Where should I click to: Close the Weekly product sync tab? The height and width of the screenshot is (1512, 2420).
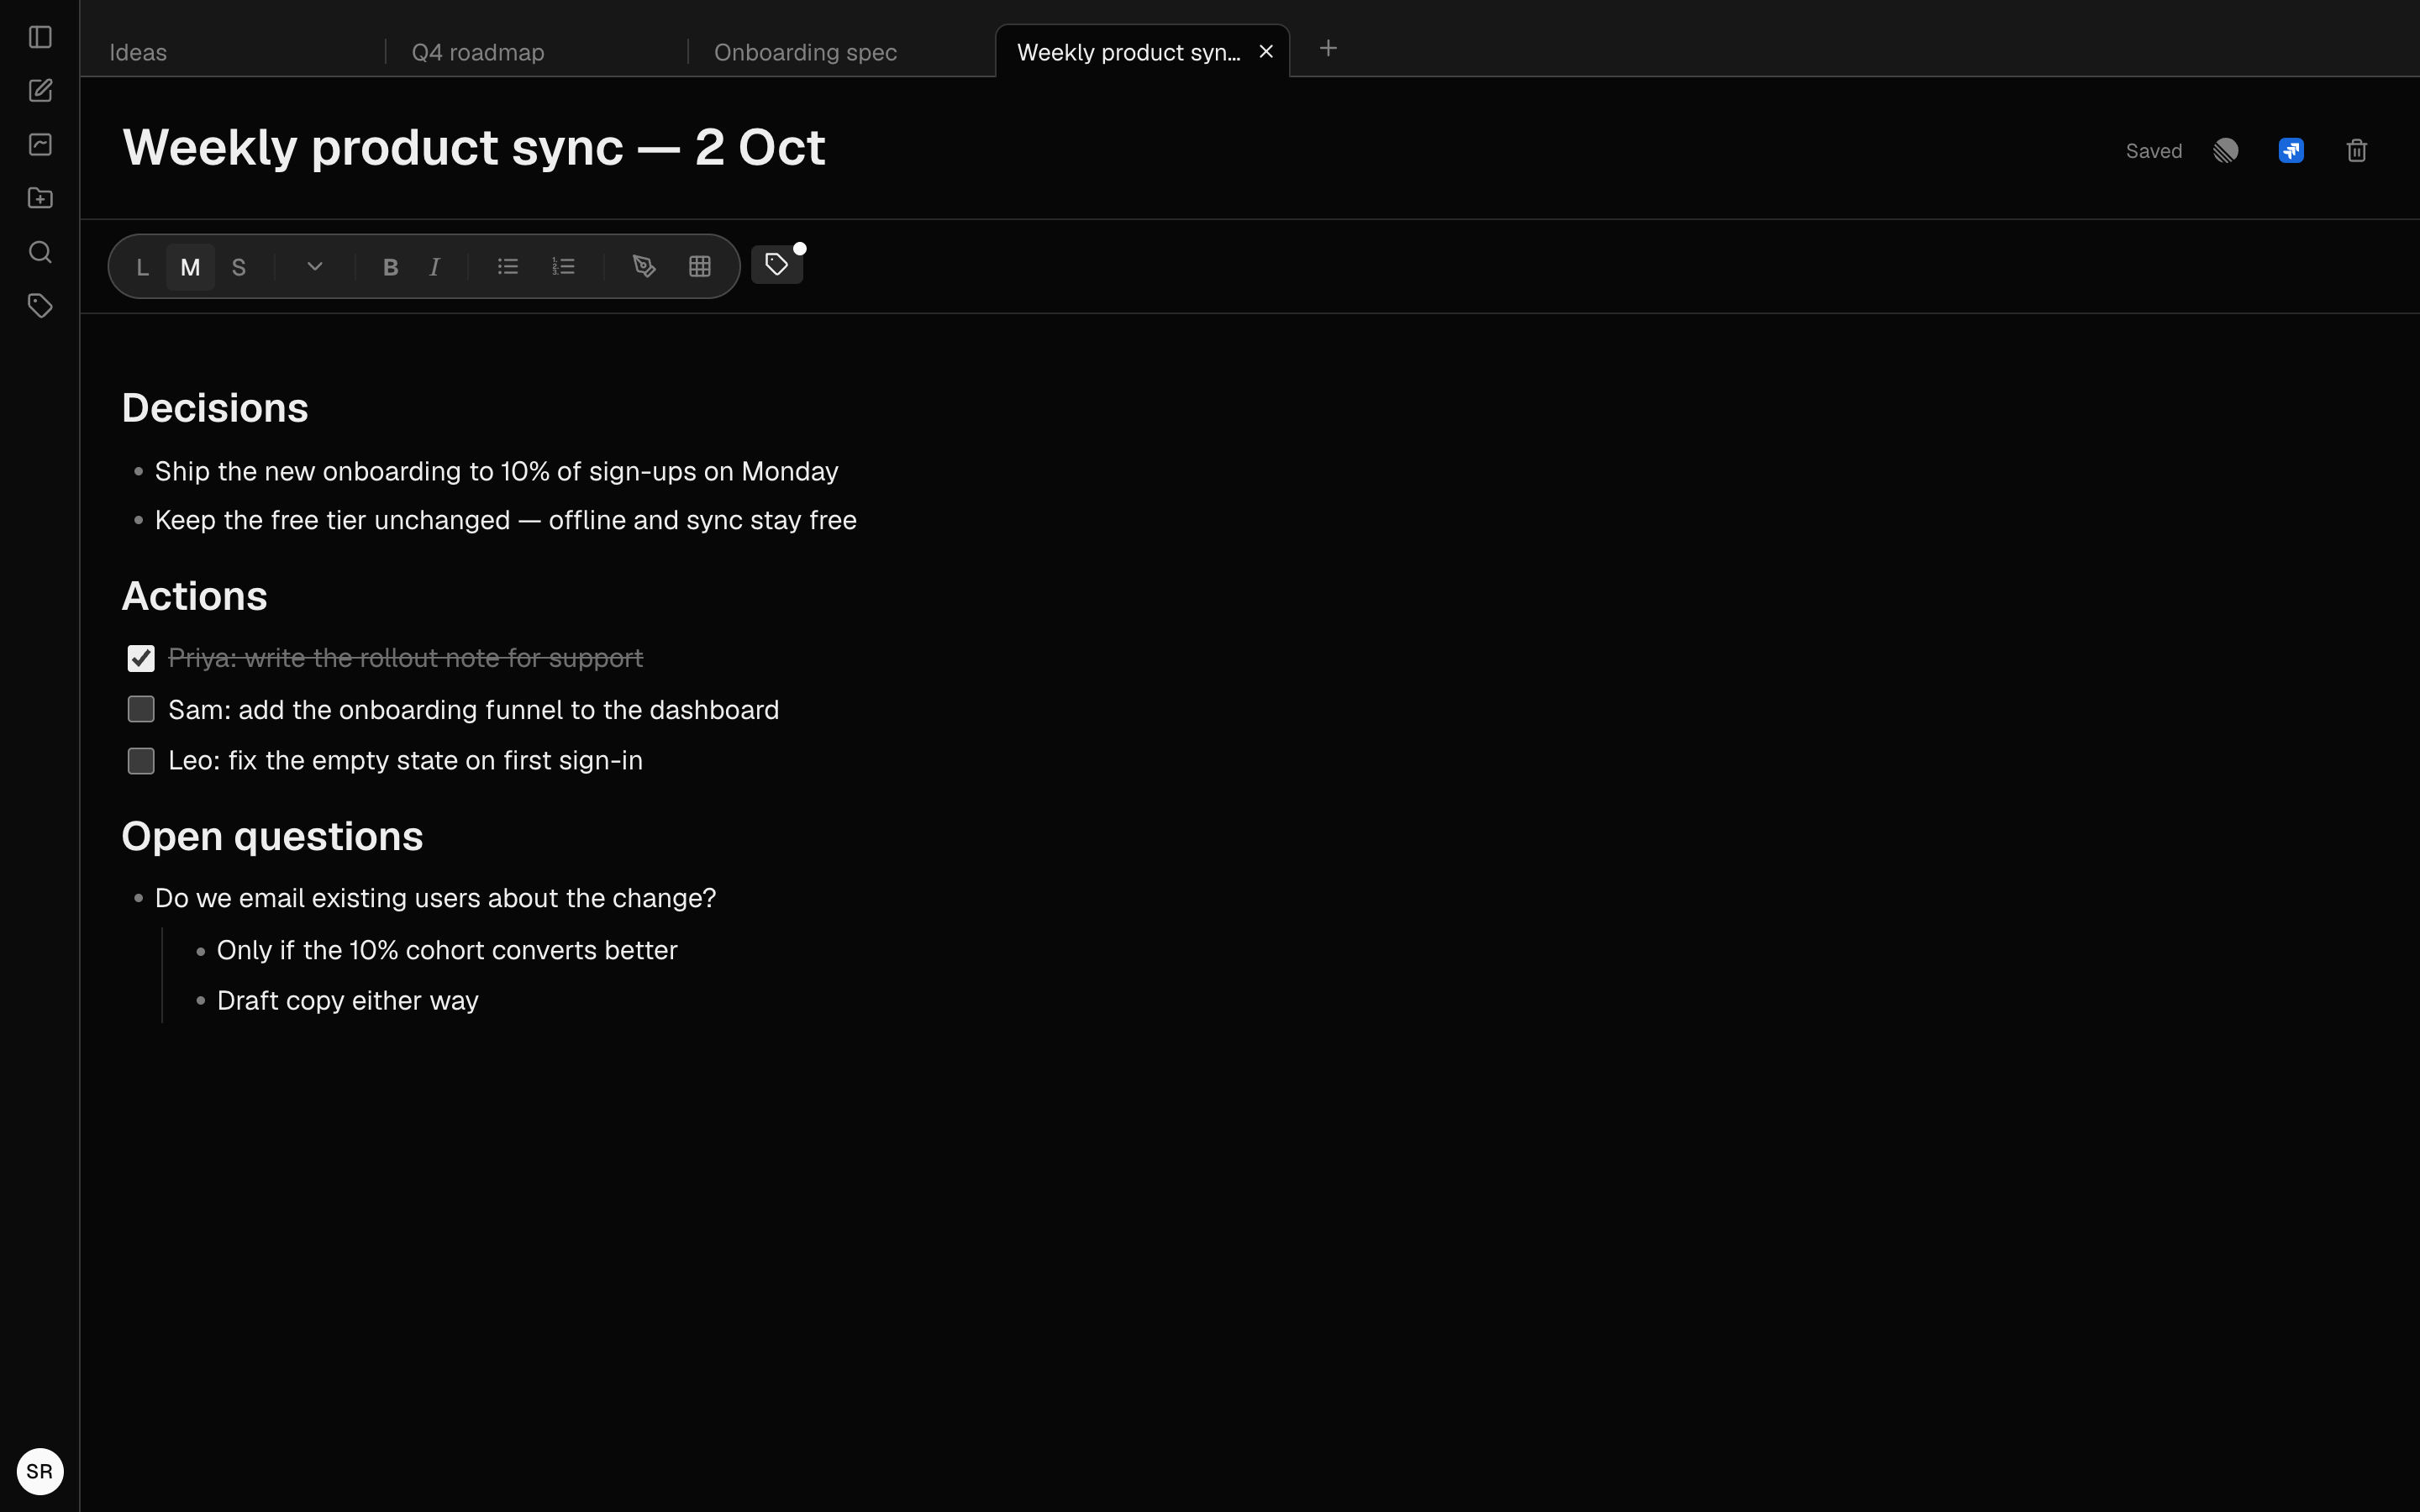pos(1266,52)
